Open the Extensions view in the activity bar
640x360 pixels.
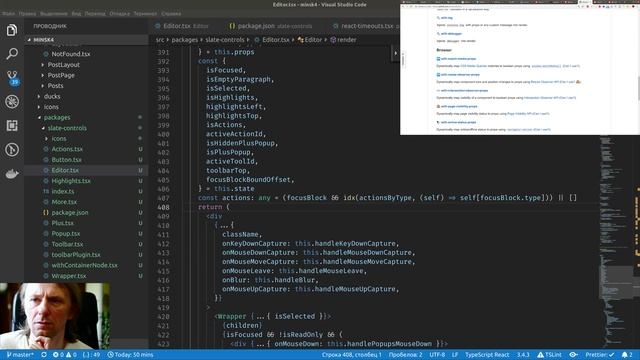pos(12,126)
